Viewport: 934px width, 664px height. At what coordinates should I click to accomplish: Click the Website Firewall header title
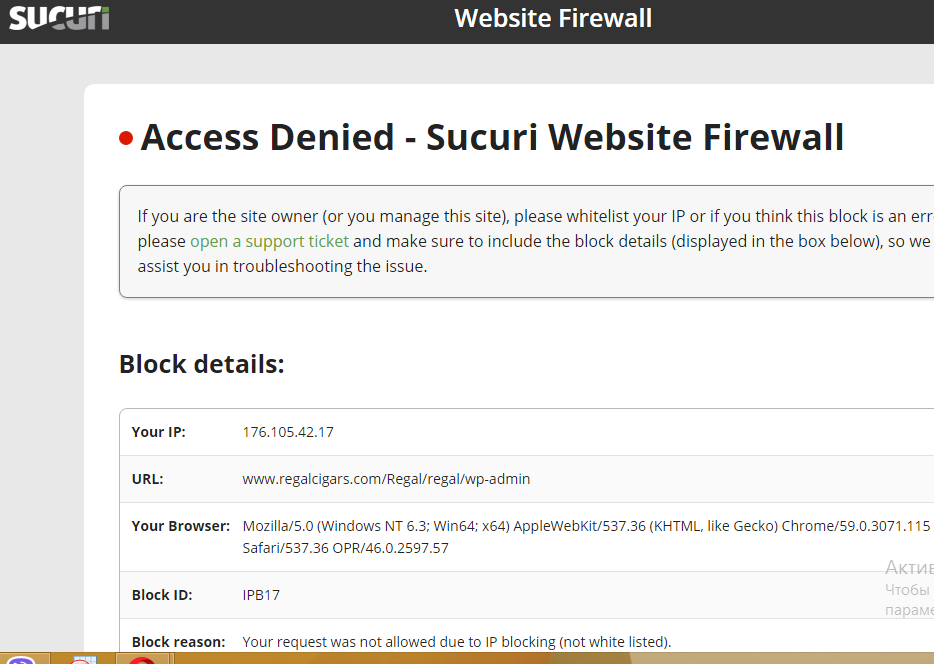(553, 18)
